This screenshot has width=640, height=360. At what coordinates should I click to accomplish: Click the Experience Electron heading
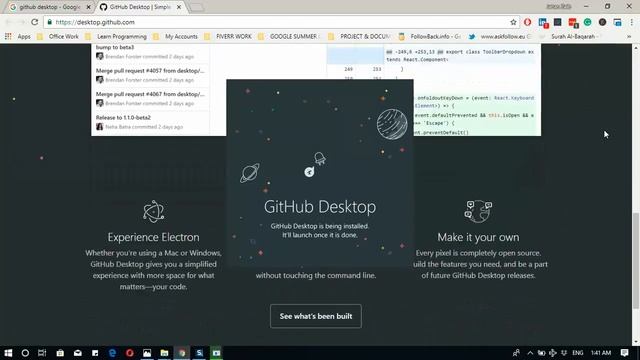coord(153,237)
